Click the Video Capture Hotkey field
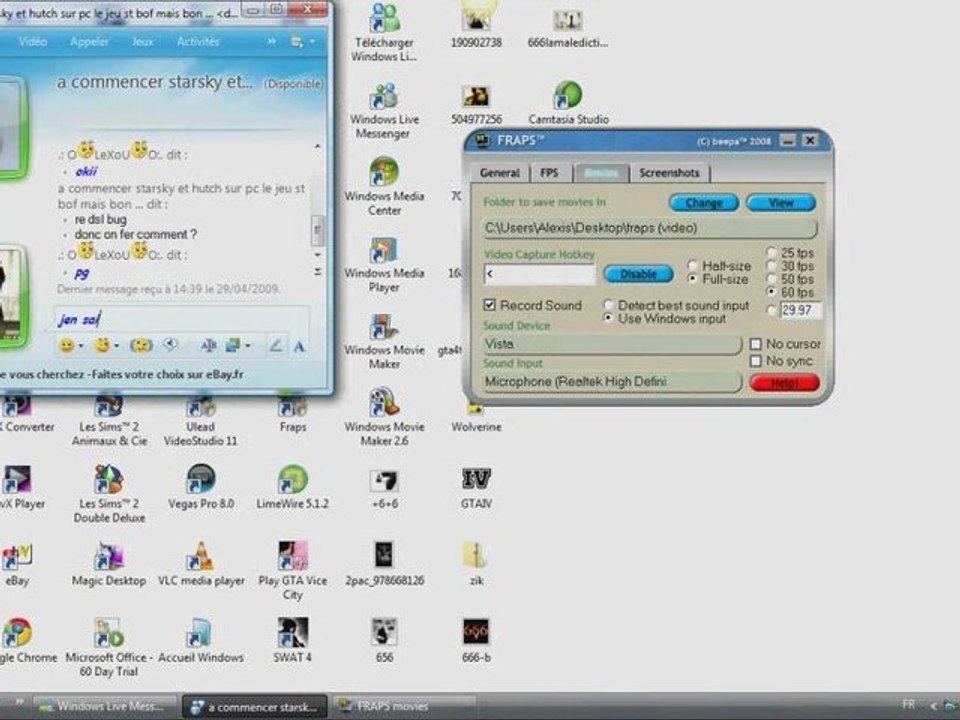This screenshot has height=720, width=960. pos(539,274)
